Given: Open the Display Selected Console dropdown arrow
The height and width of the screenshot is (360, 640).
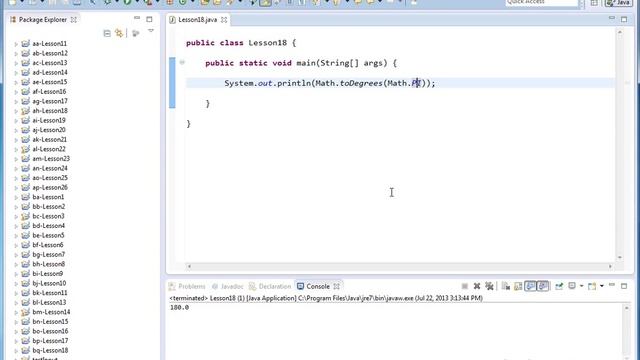Looking at the screenshot, I should [581, 287].
